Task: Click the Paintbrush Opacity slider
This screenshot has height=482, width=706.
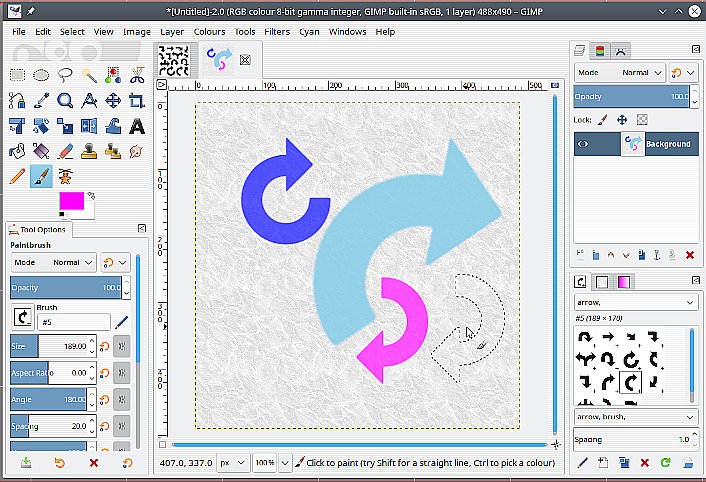Action: pos(66,288)
